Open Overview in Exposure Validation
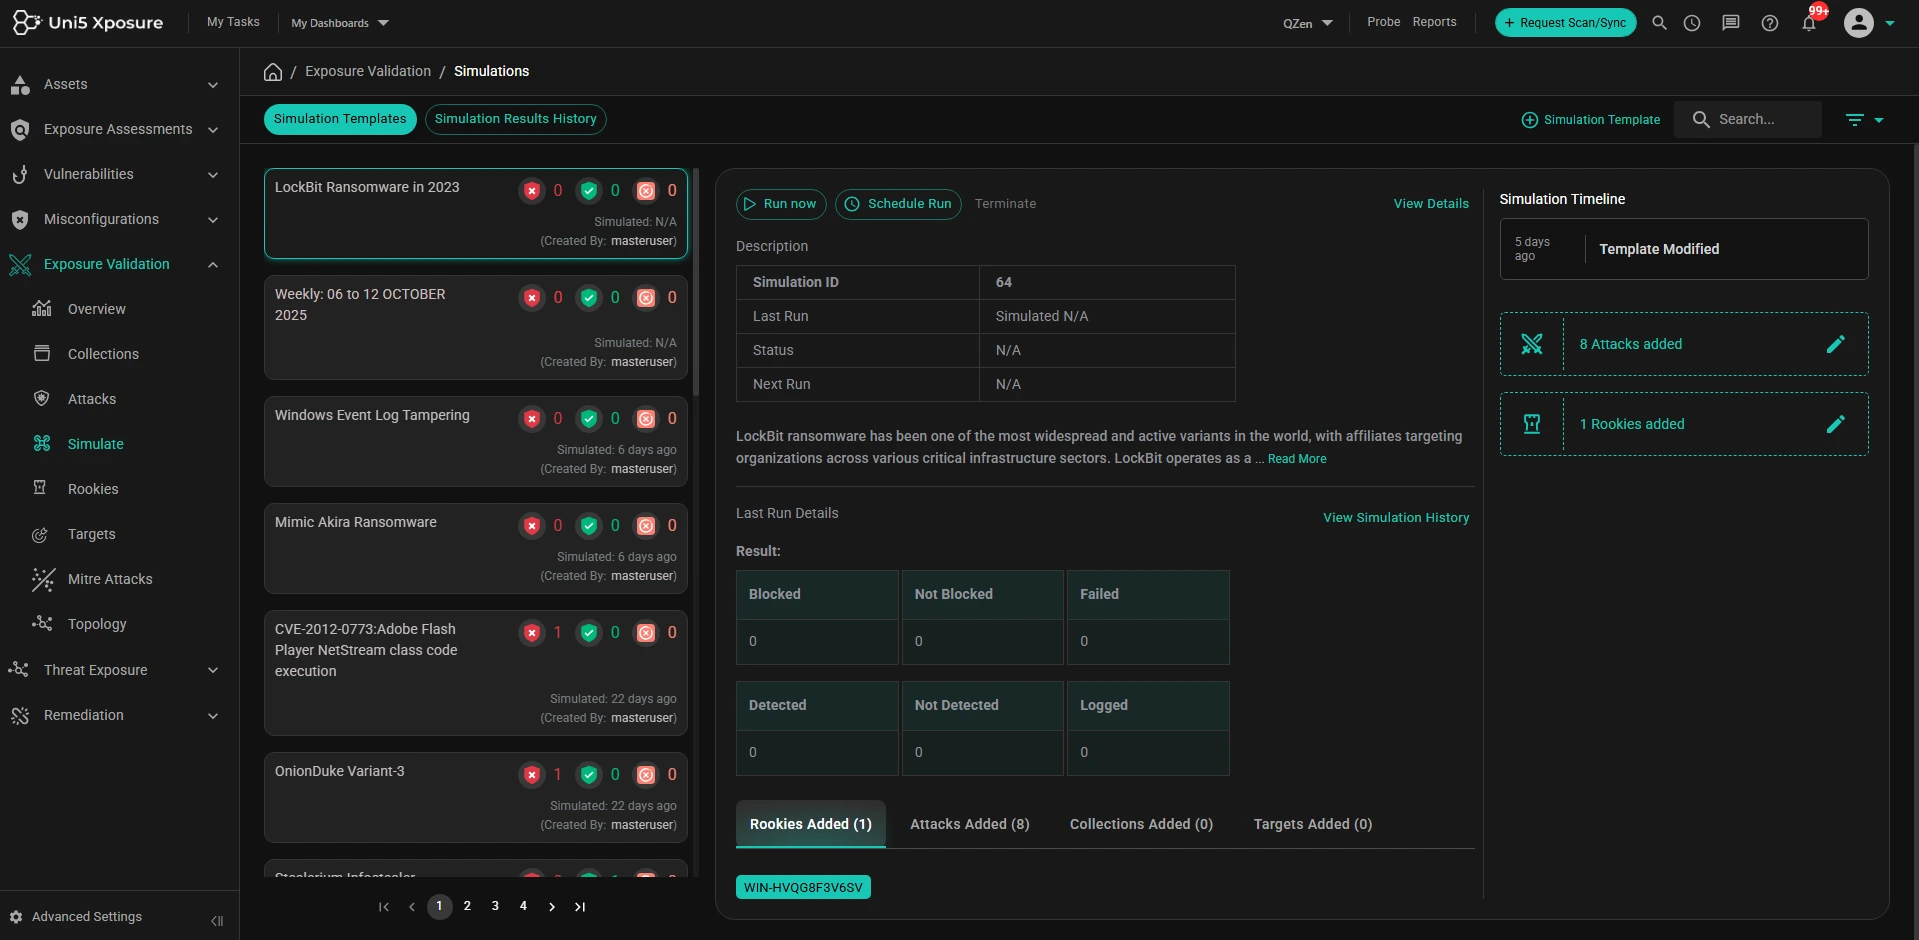 [97, 309]
